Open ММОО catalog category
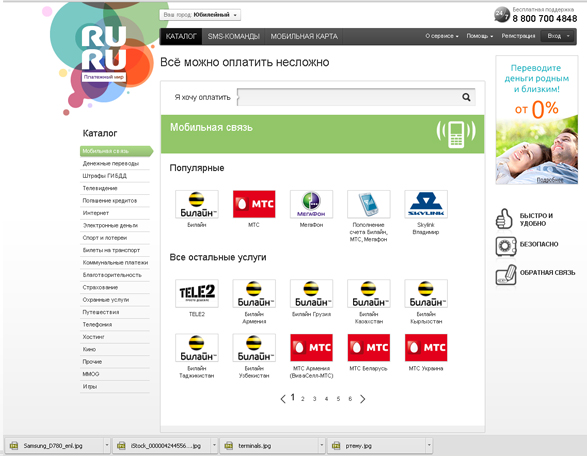 tap(91, 374)
